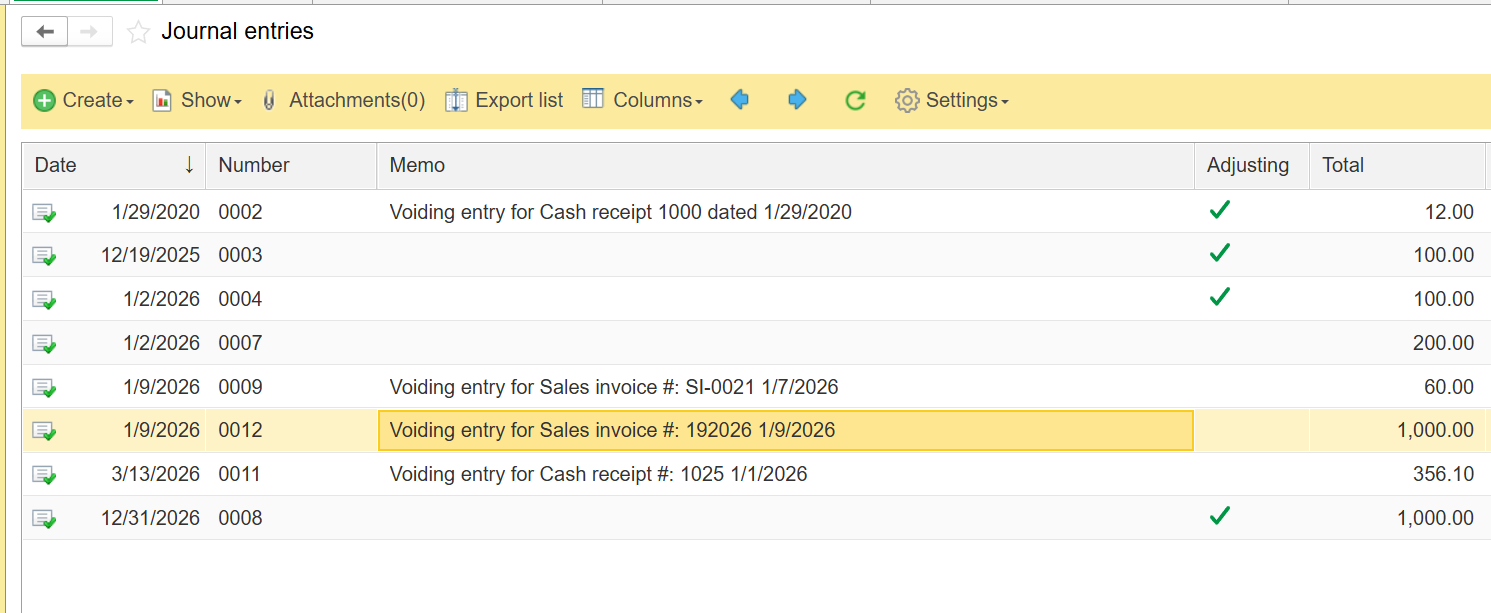Viewport: 1491px width, 613px height.
Task: Toggle Adjusting checkmark for entry 0004
Action: (1219, 297)
